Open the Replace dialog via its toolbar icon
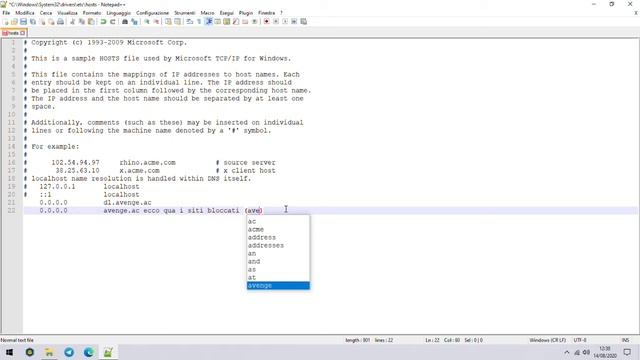Image resolution: width=640 pixels, height=360 pixels. click(134, 22)
